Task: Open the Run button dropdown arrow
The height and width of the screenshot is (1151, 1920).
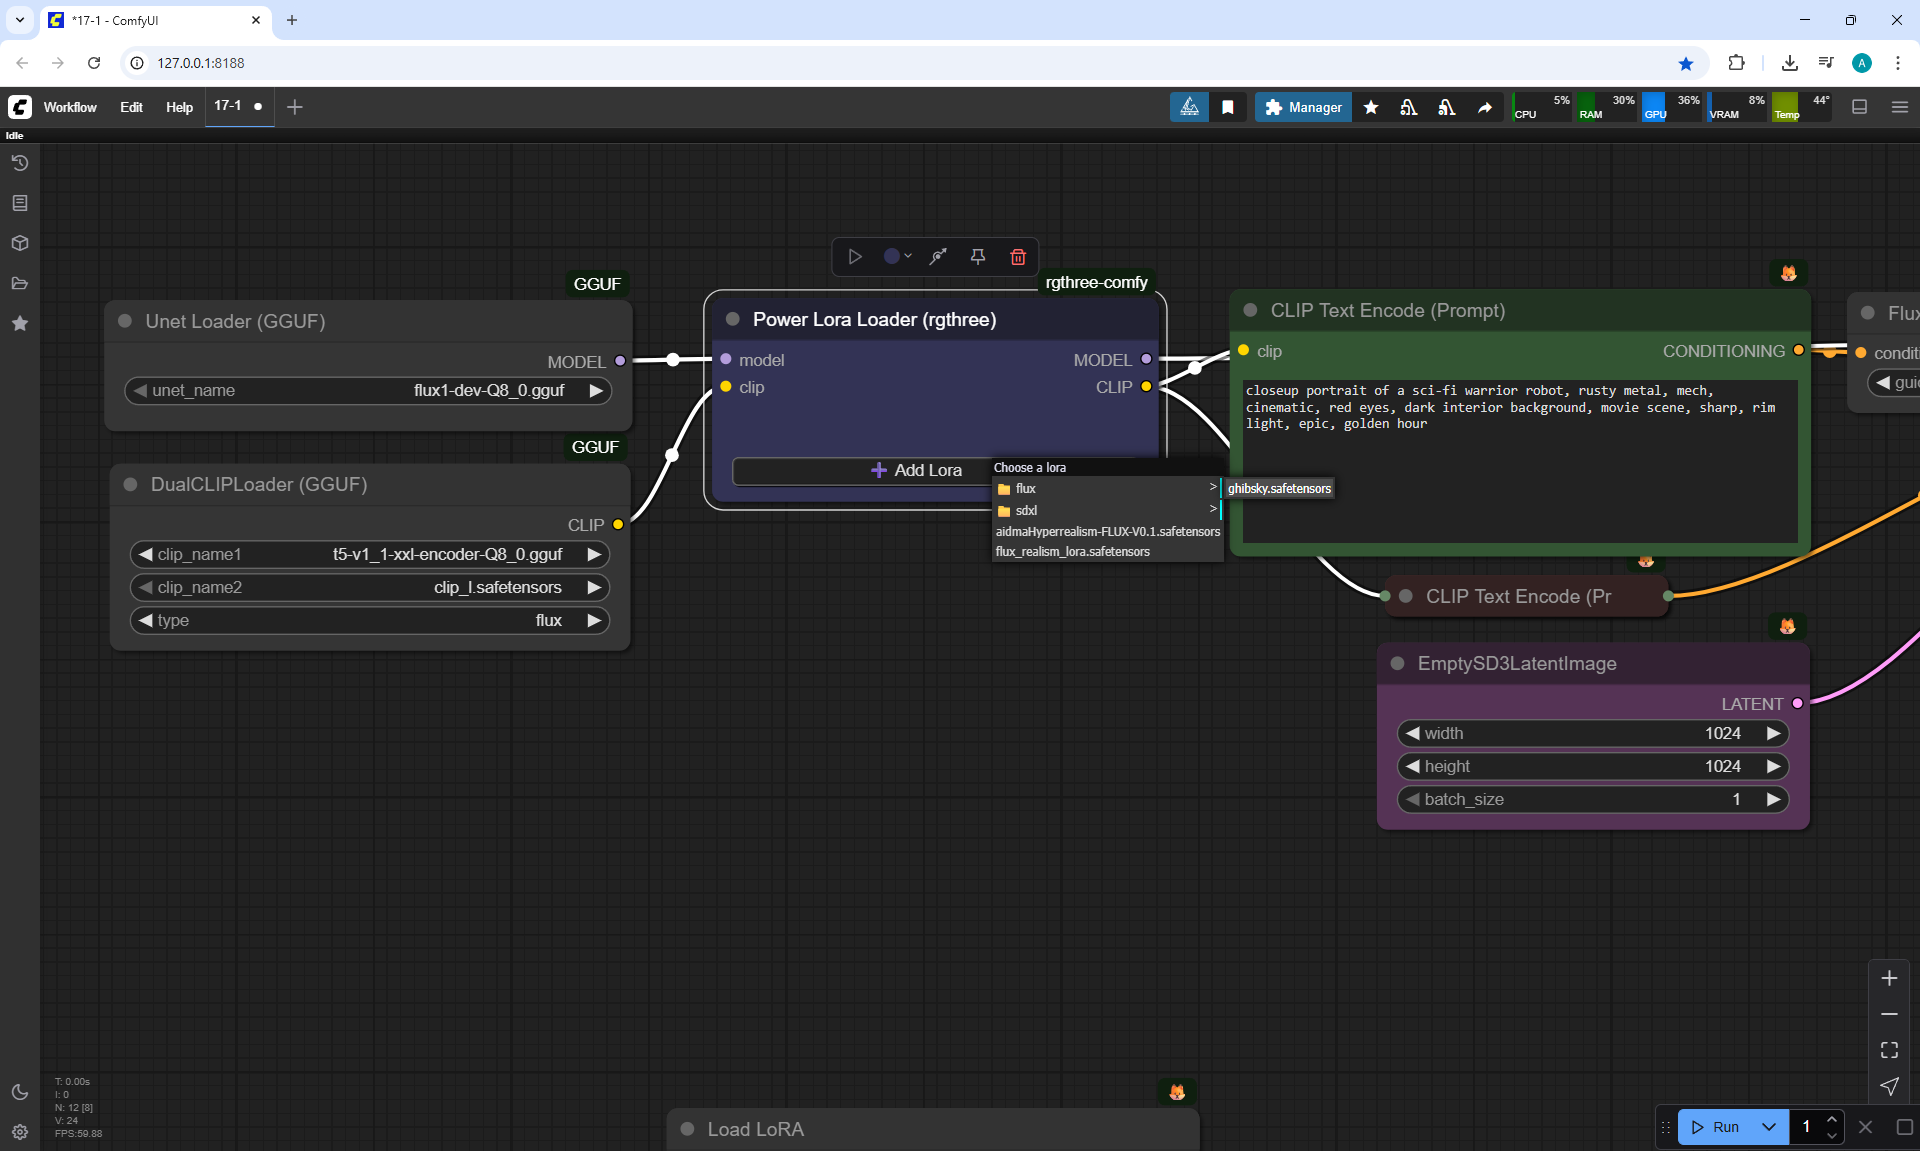Action: (1768, 1127)
